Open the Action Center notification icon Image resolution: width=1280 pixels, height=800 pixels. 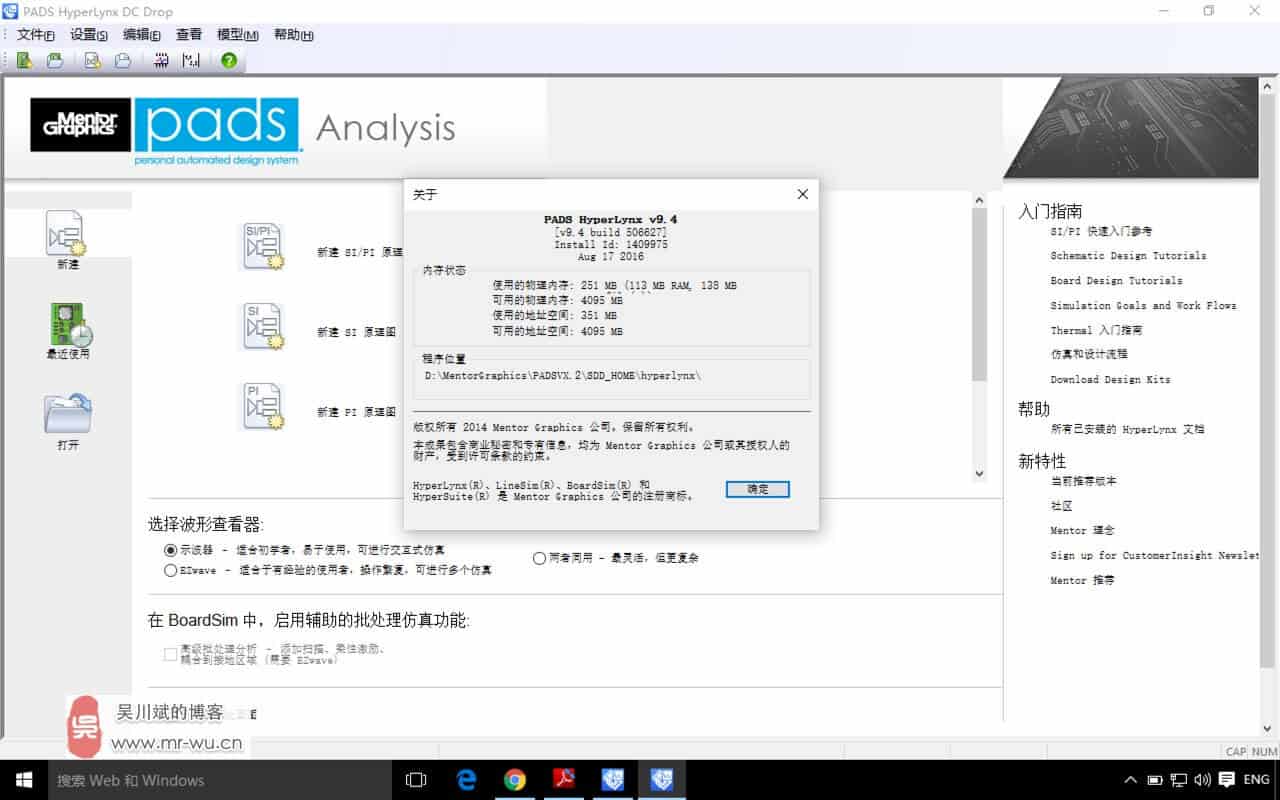[1228, 780]
